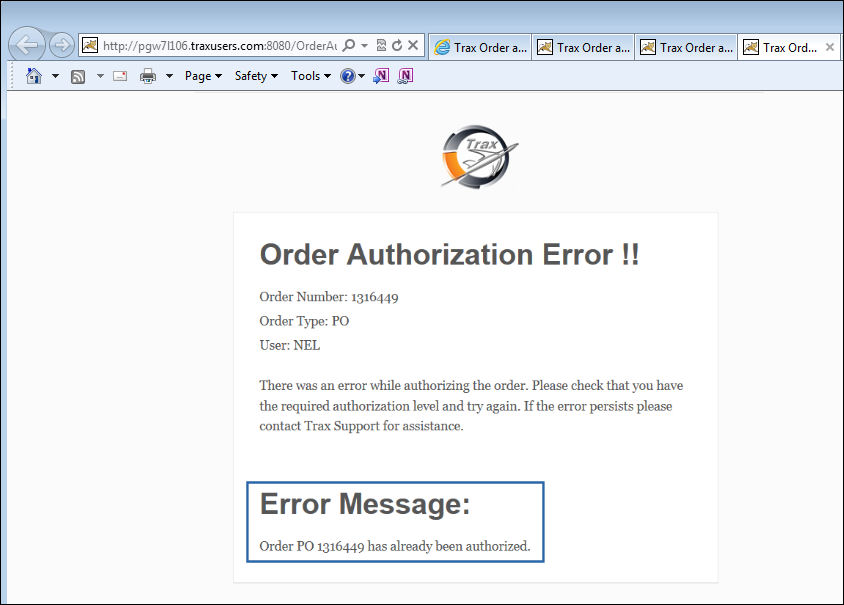
Task: Click the Read Mail envelope icon
Action: (x=120, y=76)
